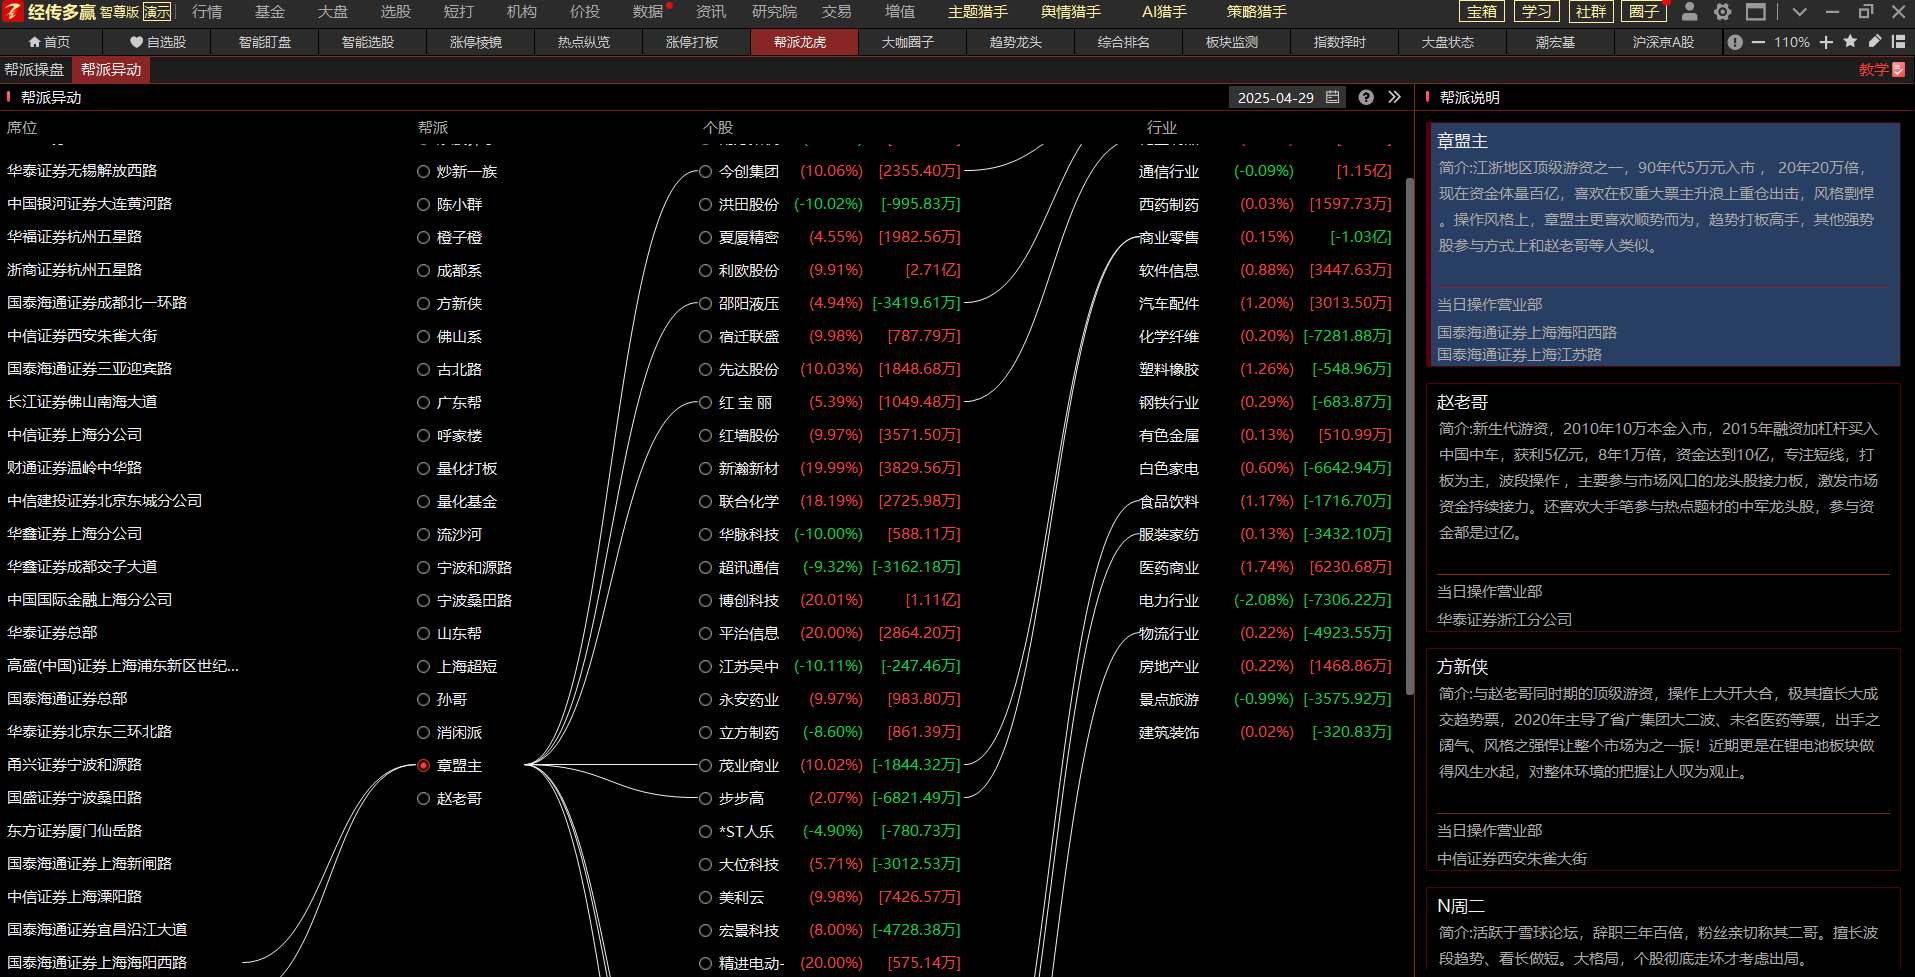Click 国泰海通证券上海江苏路 in 章盟主 card
Screen dimensions: 1915x977
(1519, 355)
